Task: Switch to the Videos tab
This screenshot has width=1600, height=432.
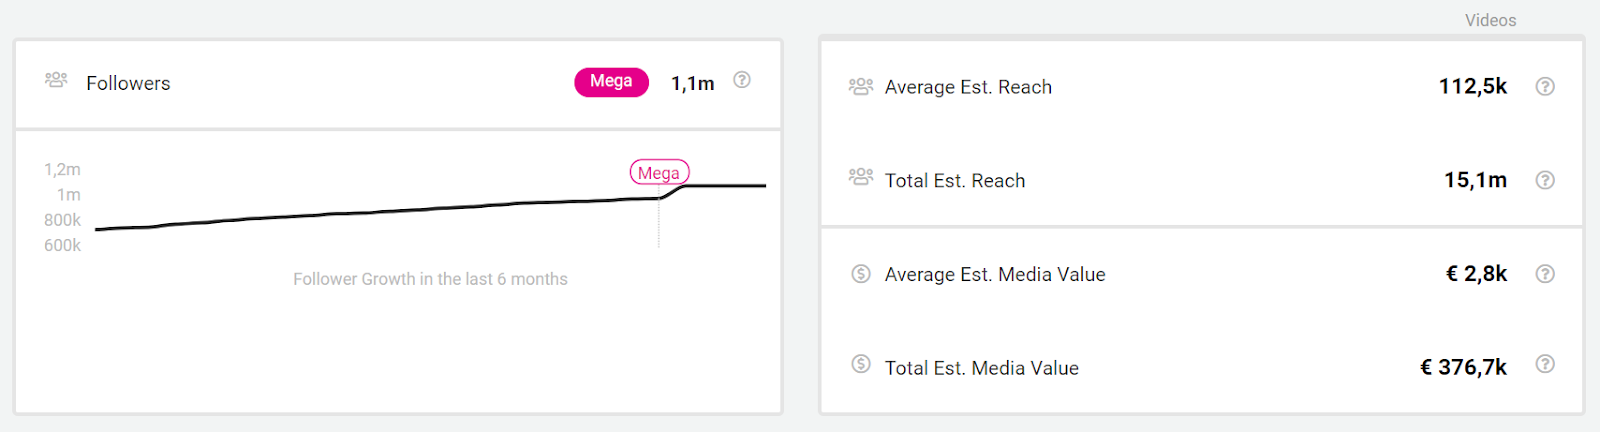Action: (x=1490, y=20)
